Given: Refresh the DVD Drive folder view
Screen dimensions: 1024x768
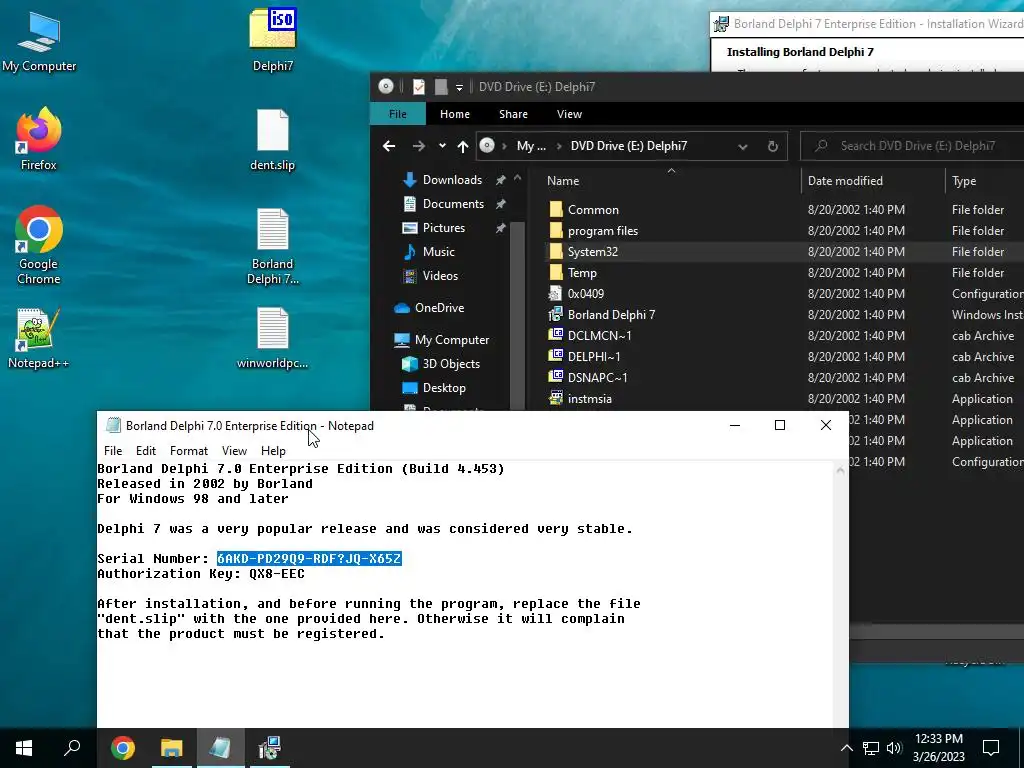Looking at the screenshot, I should coord(773,146).
